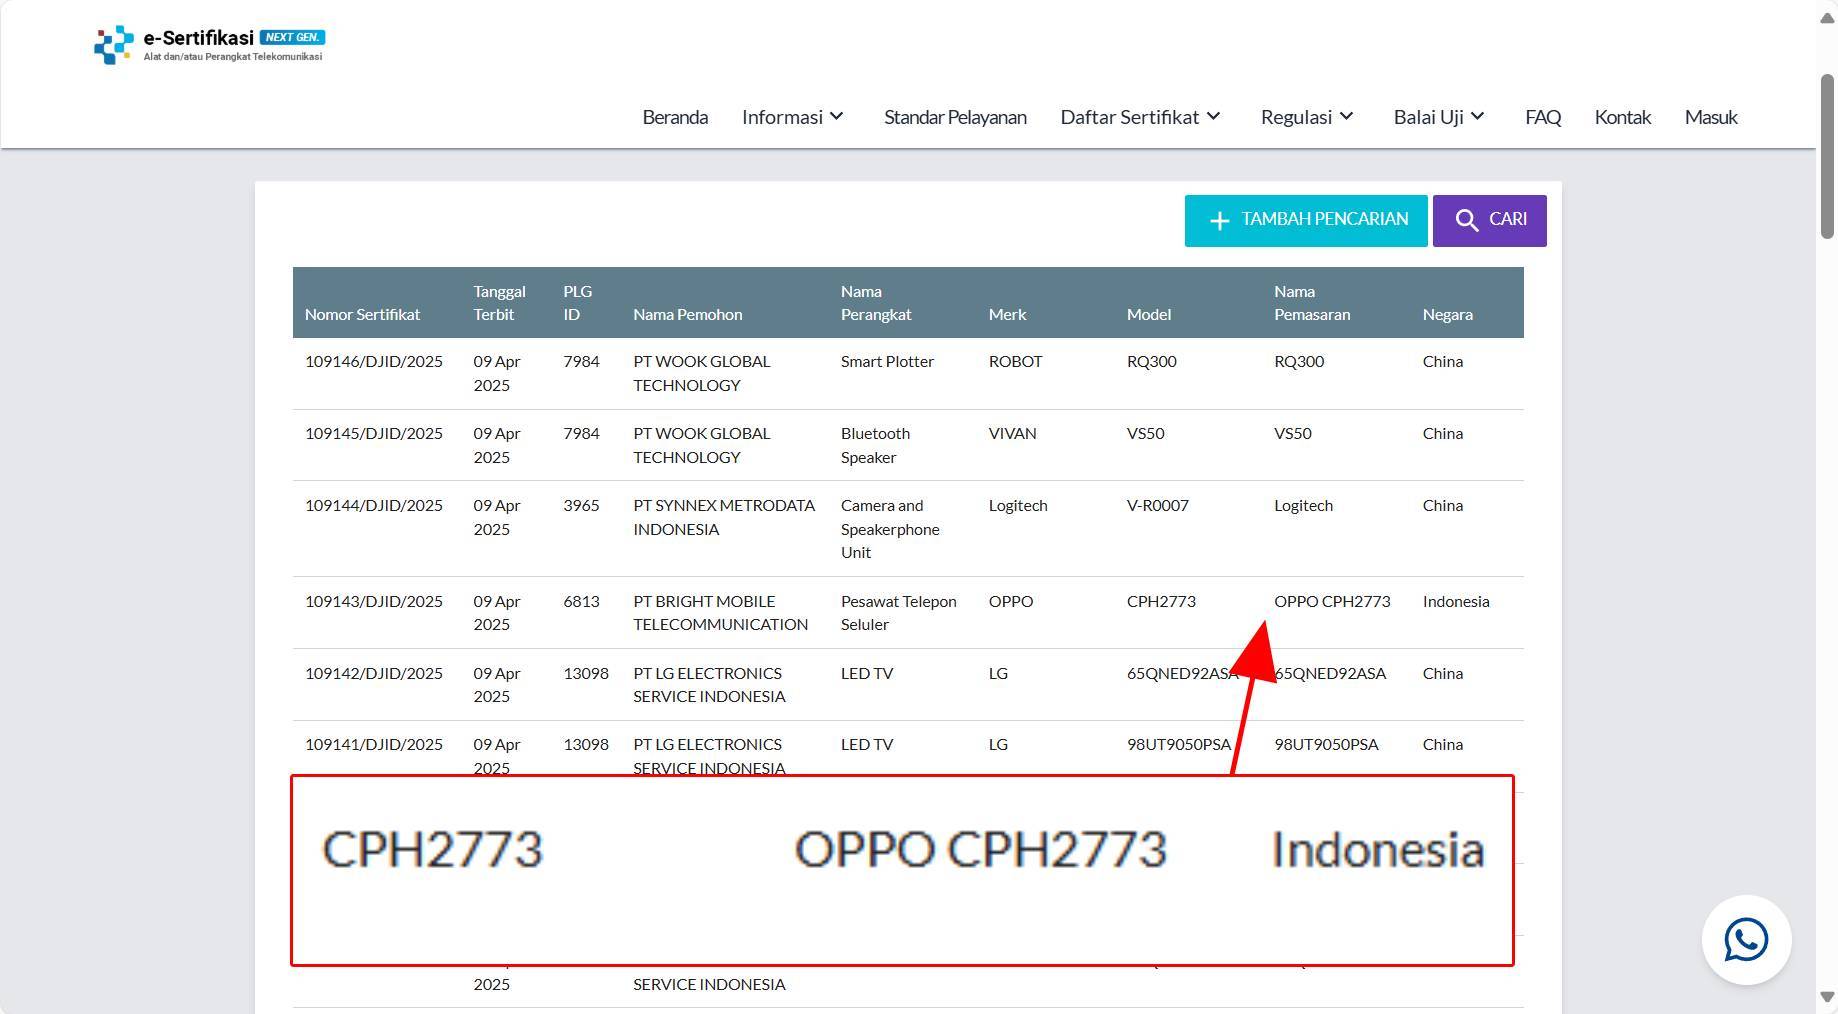1838x1014 pixels.
Task: Click the NEXT GEN badge on the logo
Action: pos(291,36)
